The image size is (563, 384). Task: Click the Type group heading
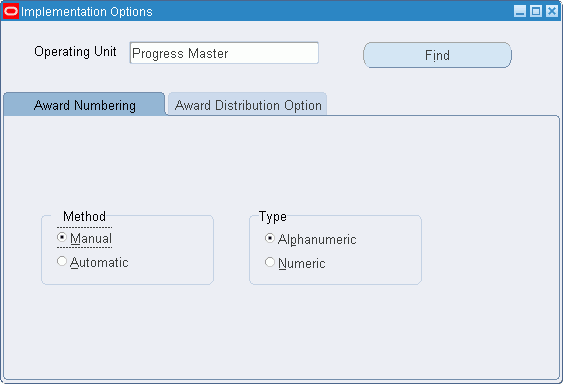pos(273,217)
